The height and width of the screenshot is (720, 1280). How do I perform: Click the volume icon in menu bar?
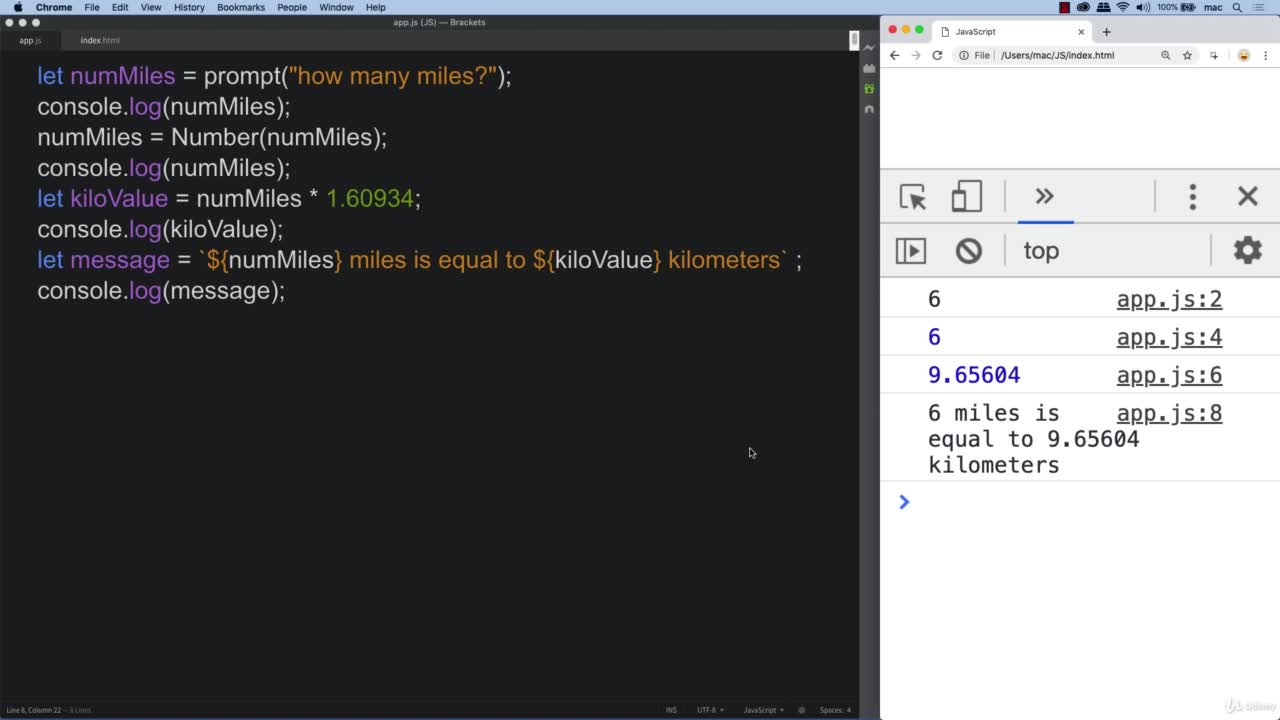[x=1143, y=7]
